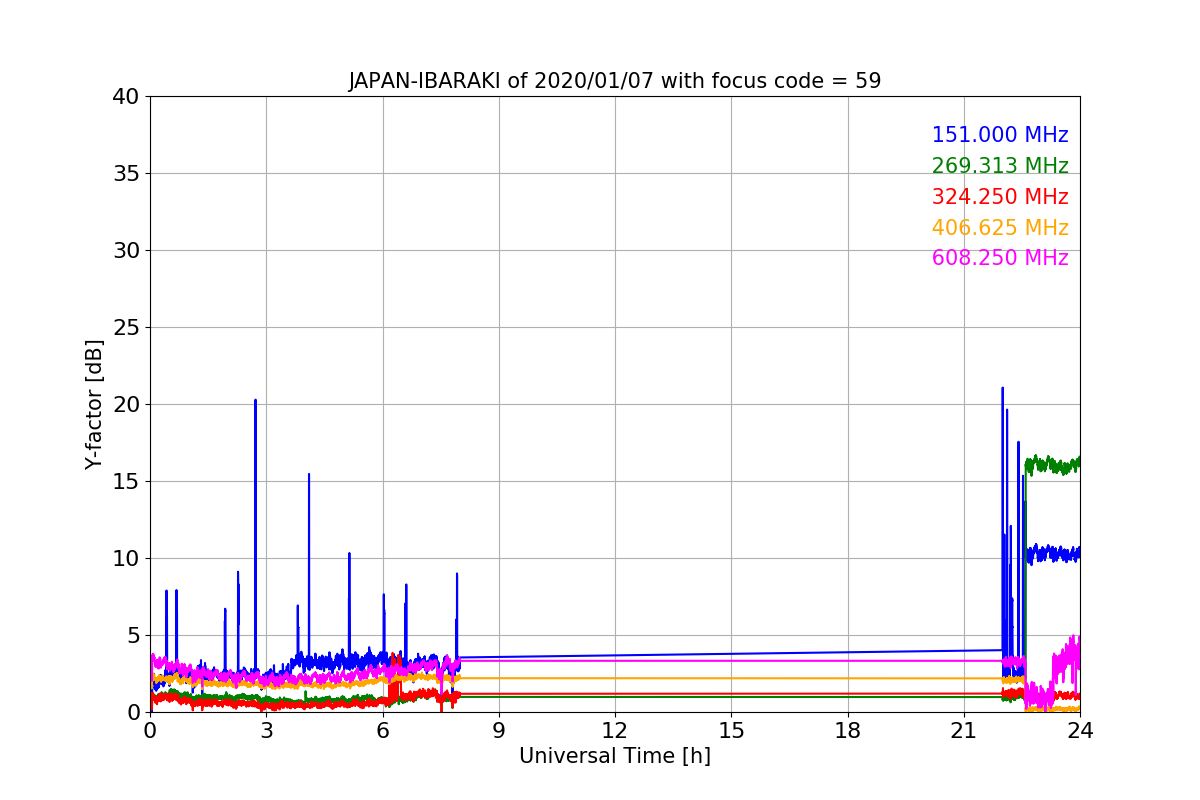Click the x-axis tick label 3
Viewport: 1200px width, 800px height.
click(266, 730)
